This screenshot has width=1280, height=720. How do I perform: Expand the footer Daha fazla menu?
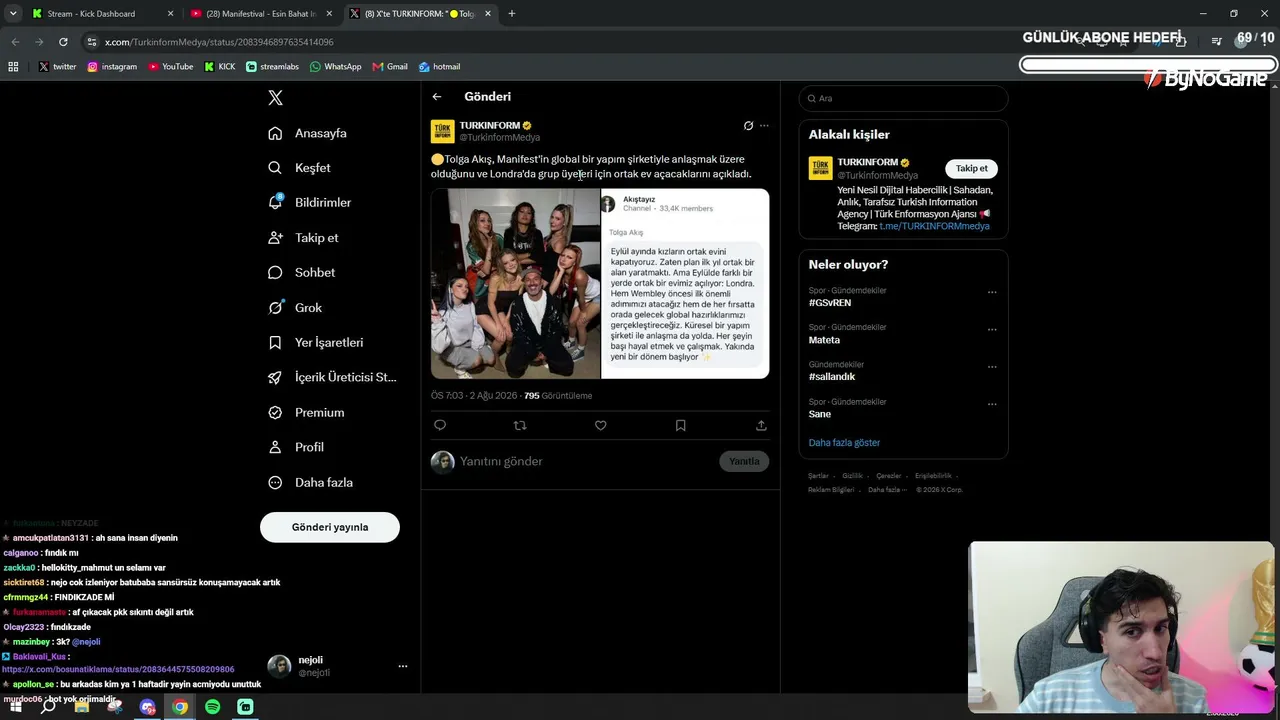(x=887, y=490)
